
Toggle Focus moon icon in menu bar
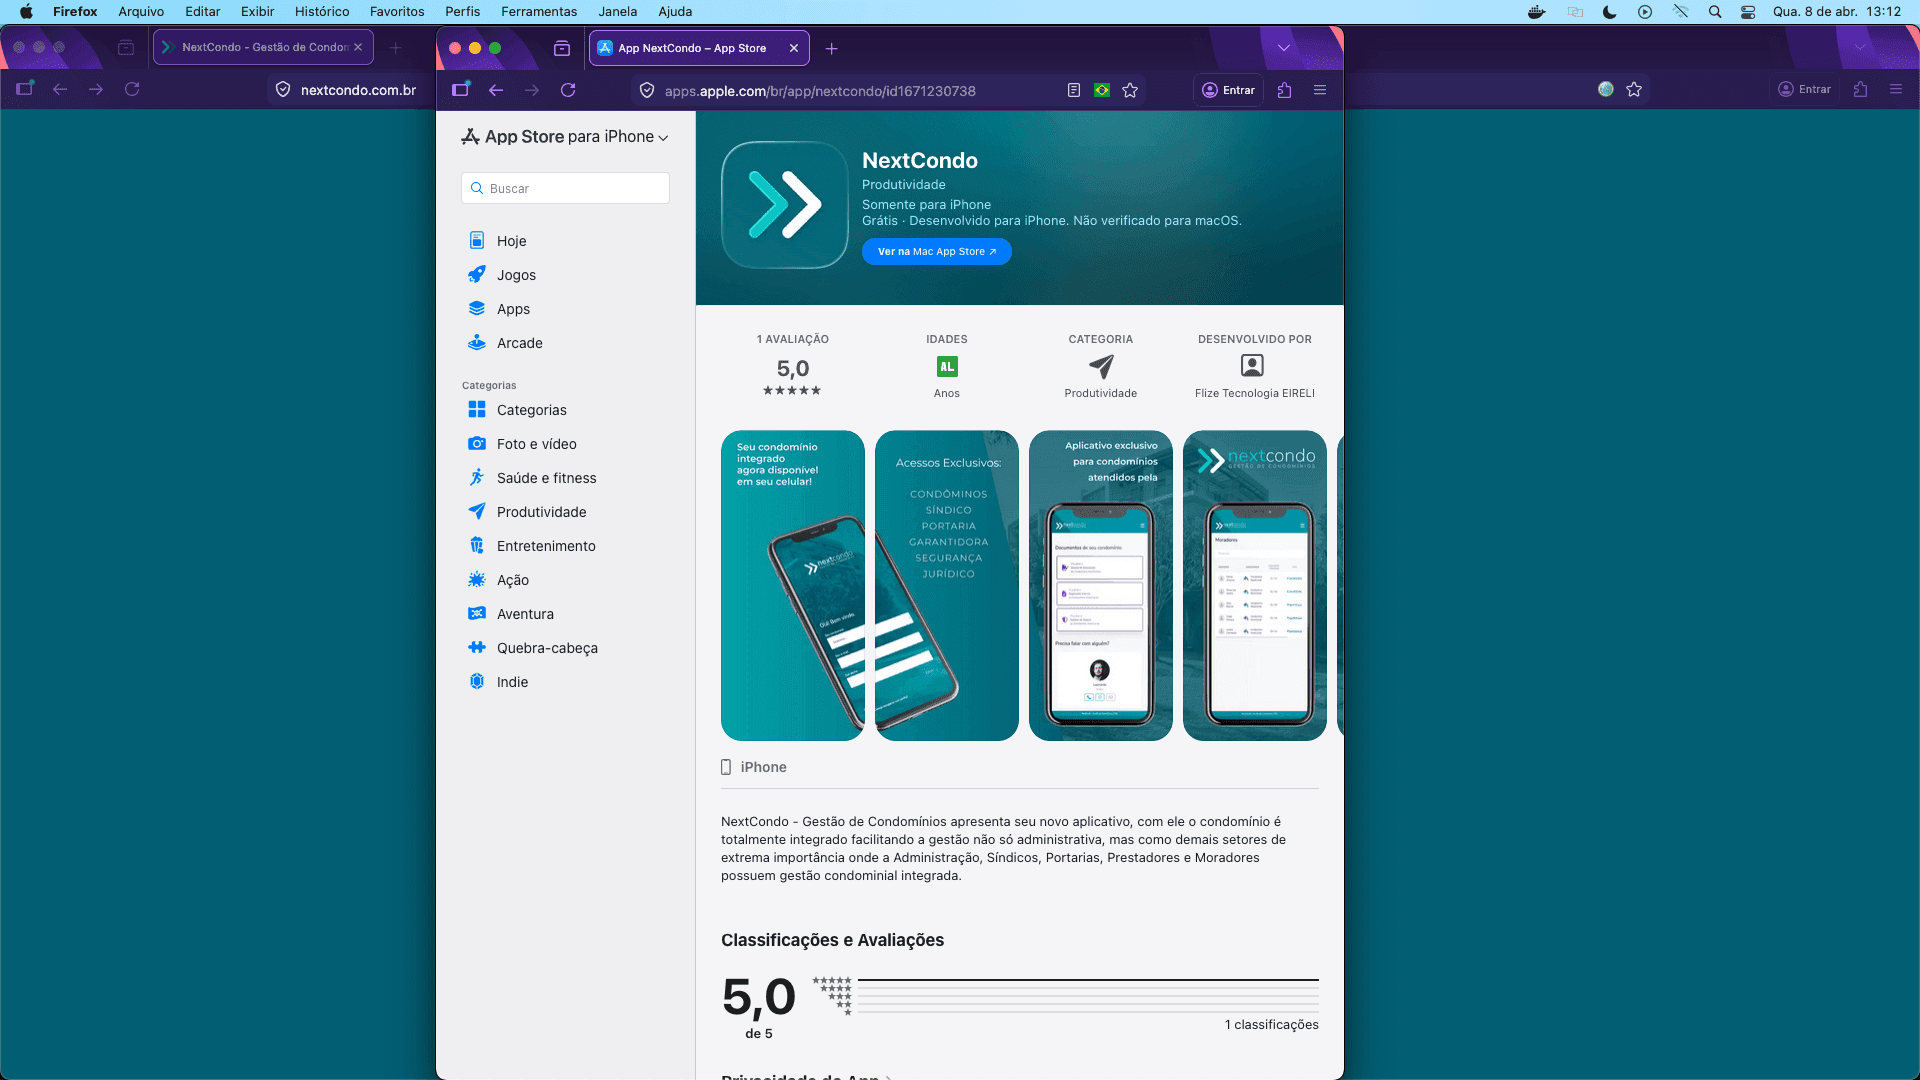tap(1609, 12)
